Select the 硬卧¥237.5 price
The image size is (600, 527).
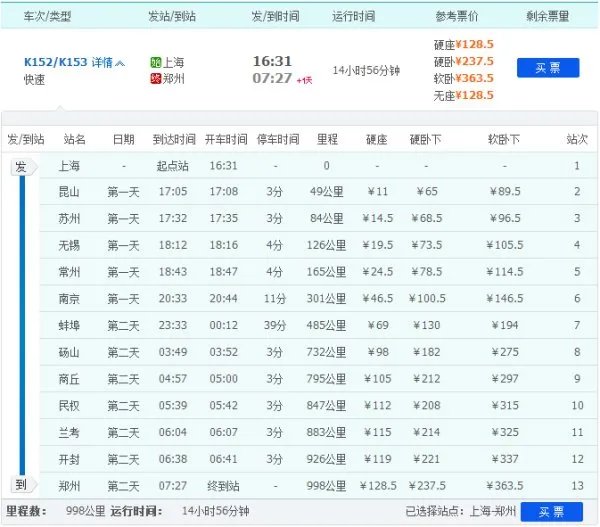click(x=463, y=61)
